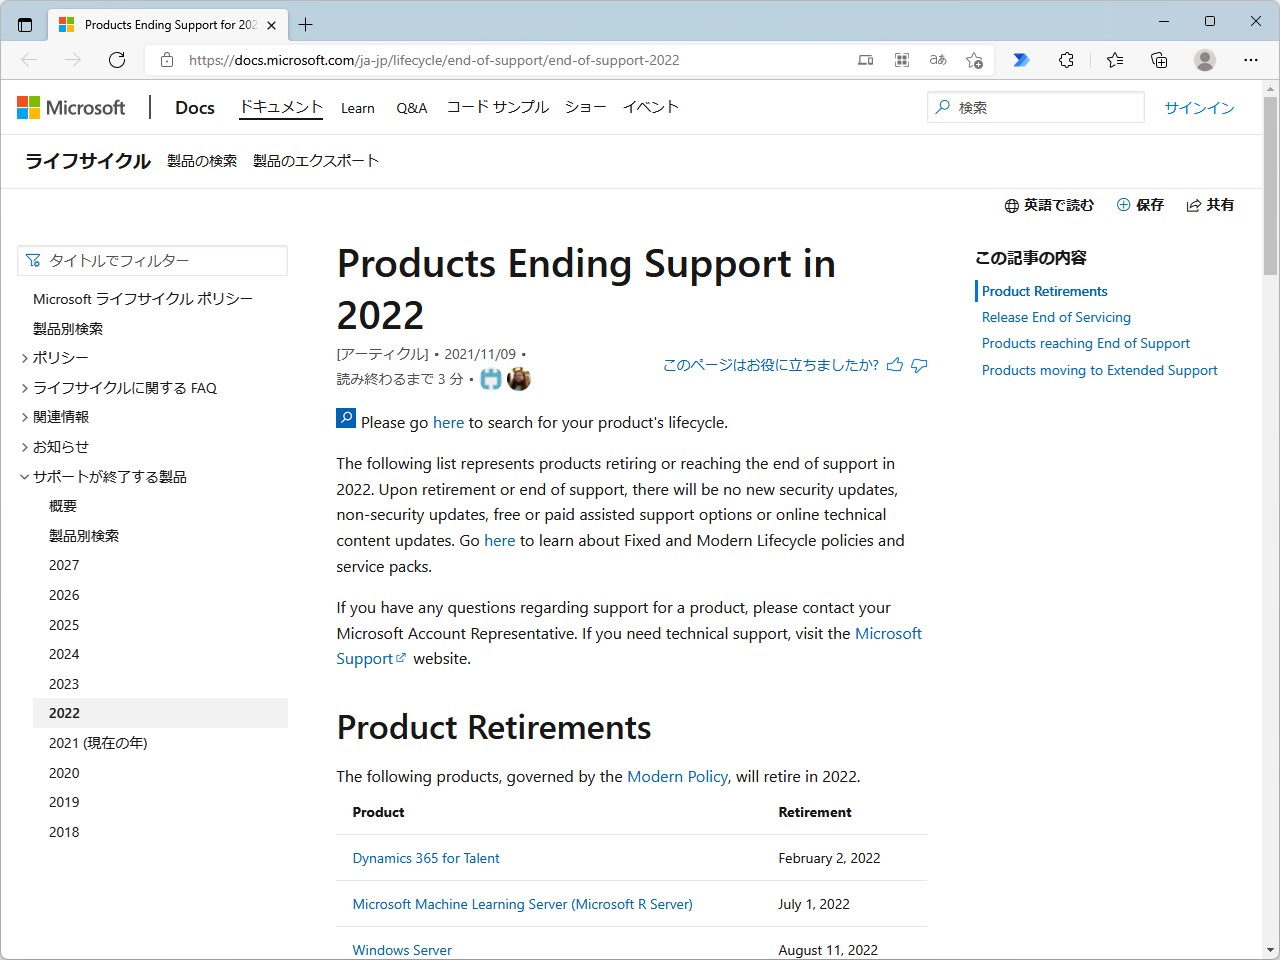The height and width of the screenshot is (960, 1280).
Task: Focus the 検索 search field
Action: click(1036, 107)
